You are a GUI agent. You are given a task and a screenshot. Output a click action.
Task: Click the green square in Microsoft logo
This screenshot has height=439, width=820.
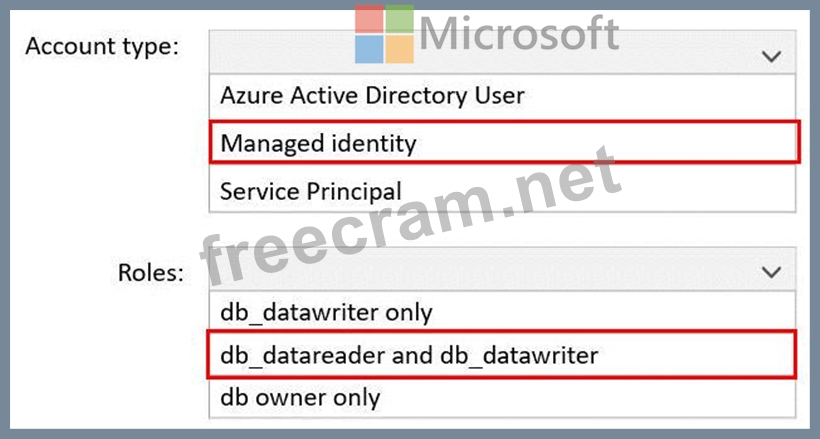click(x=400, y=19)
